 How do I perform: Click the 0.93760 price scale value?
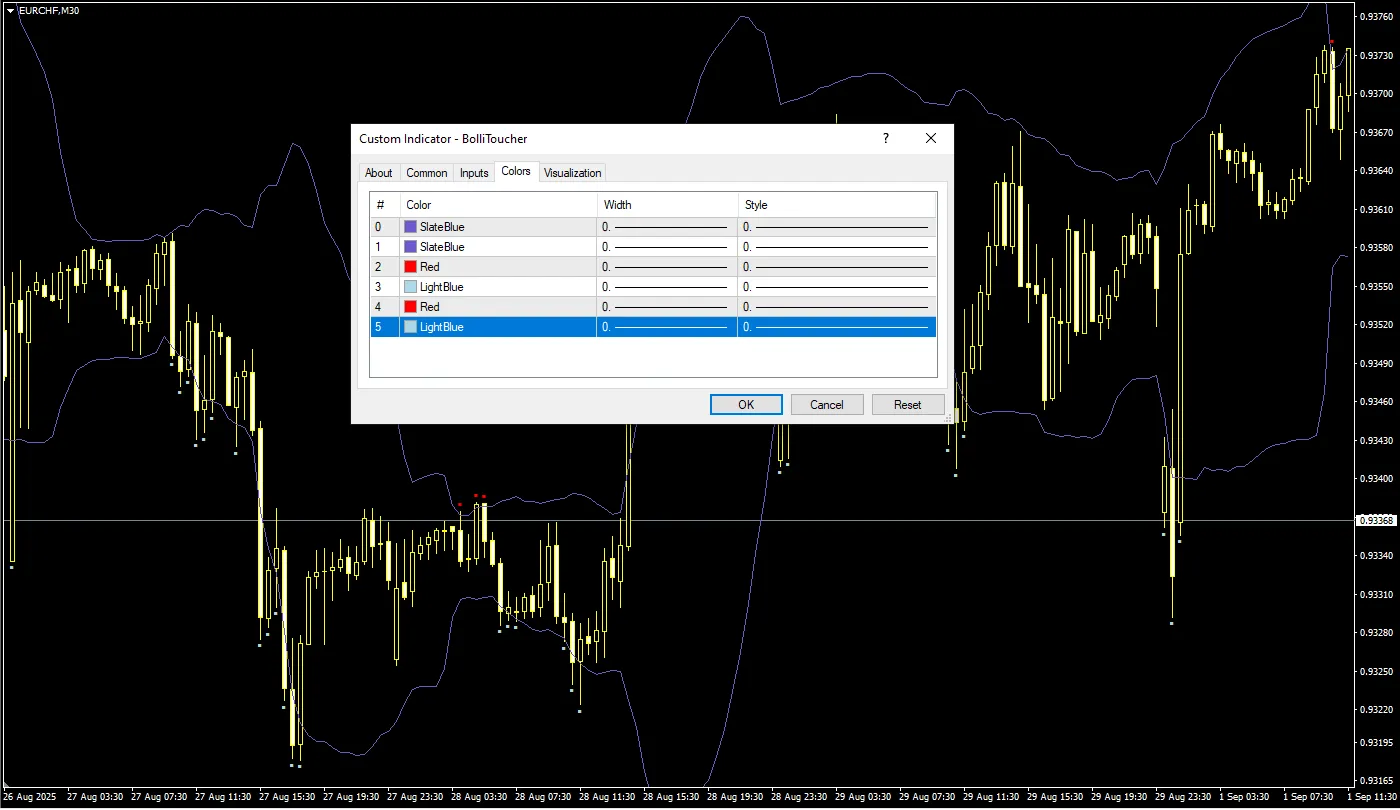click(1379, 16)
